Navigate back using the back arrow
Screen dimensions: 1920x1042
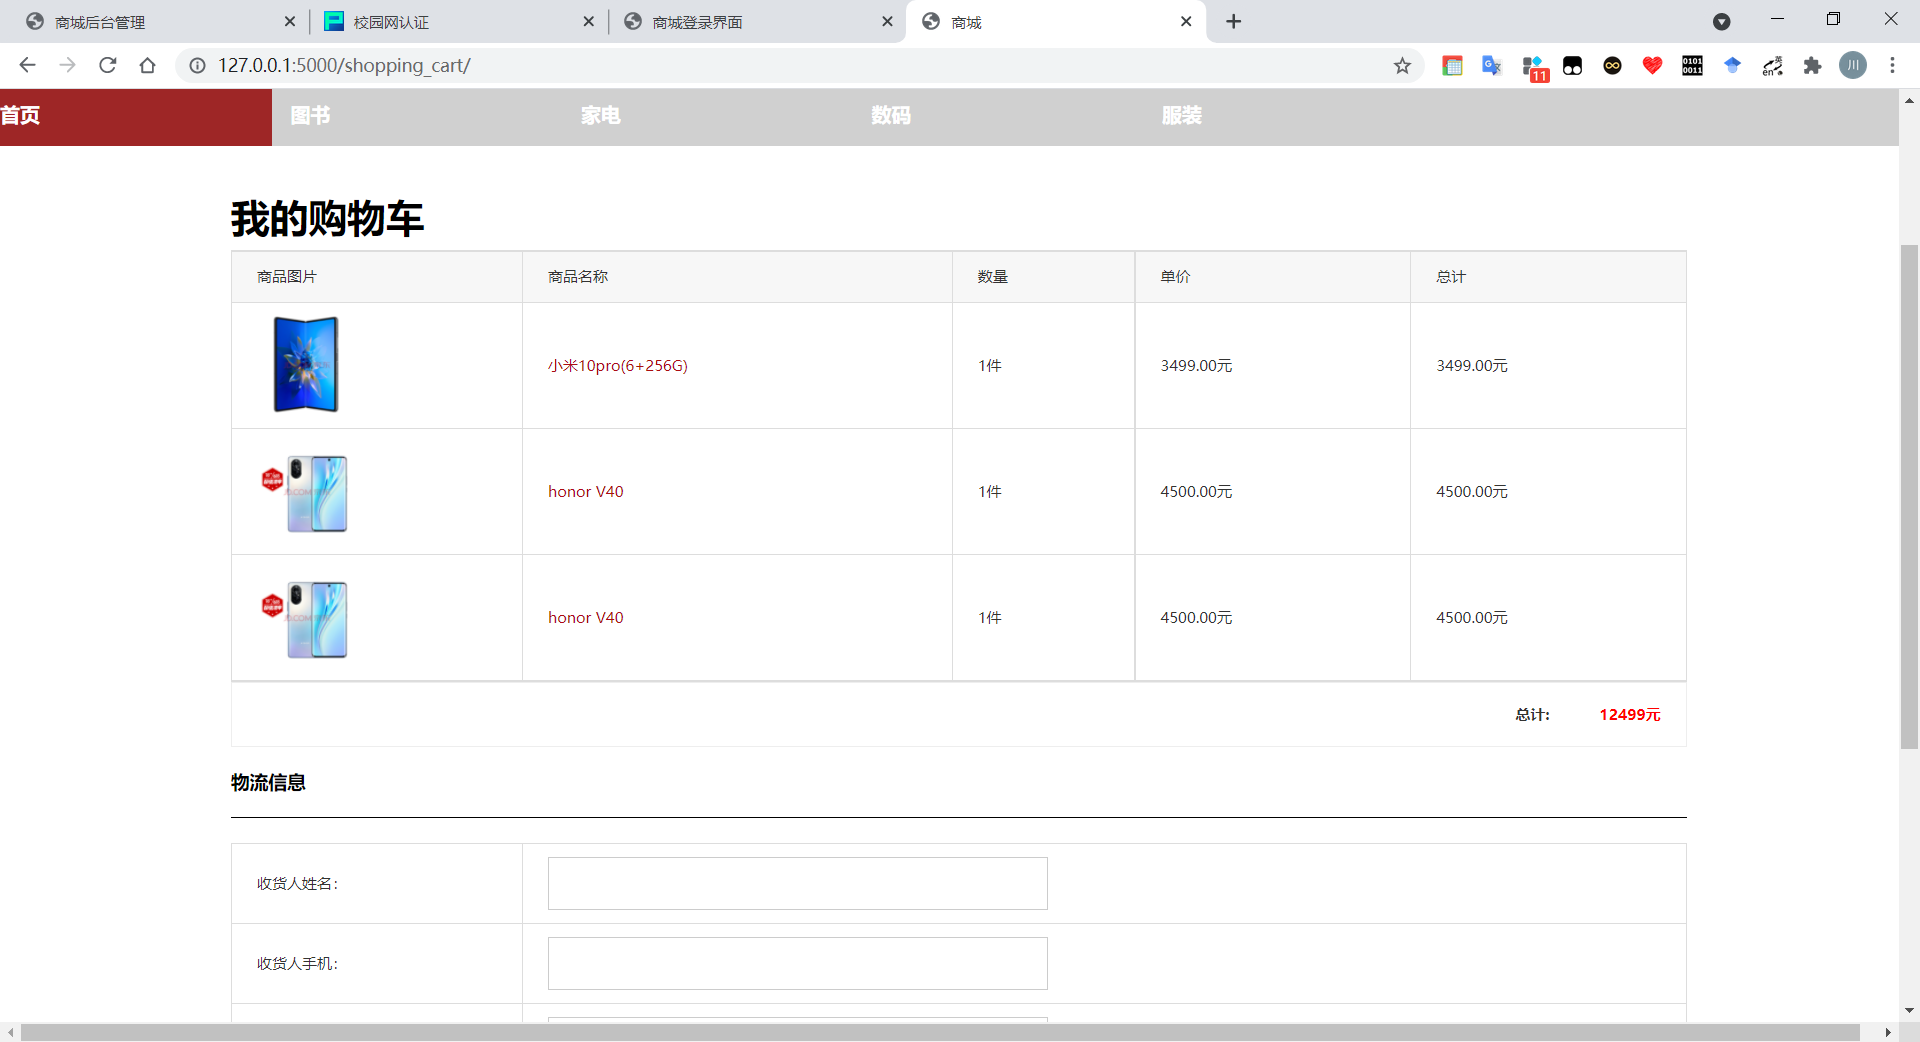click(x=27, y=65)
